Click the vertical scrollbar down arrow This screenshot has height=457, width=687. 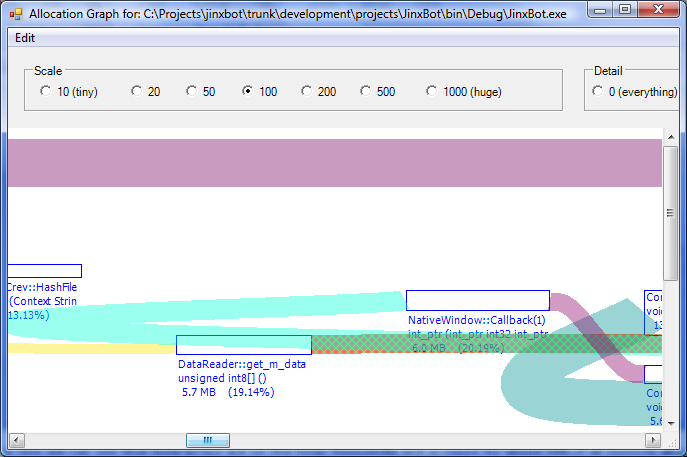[x=671, y=423]
